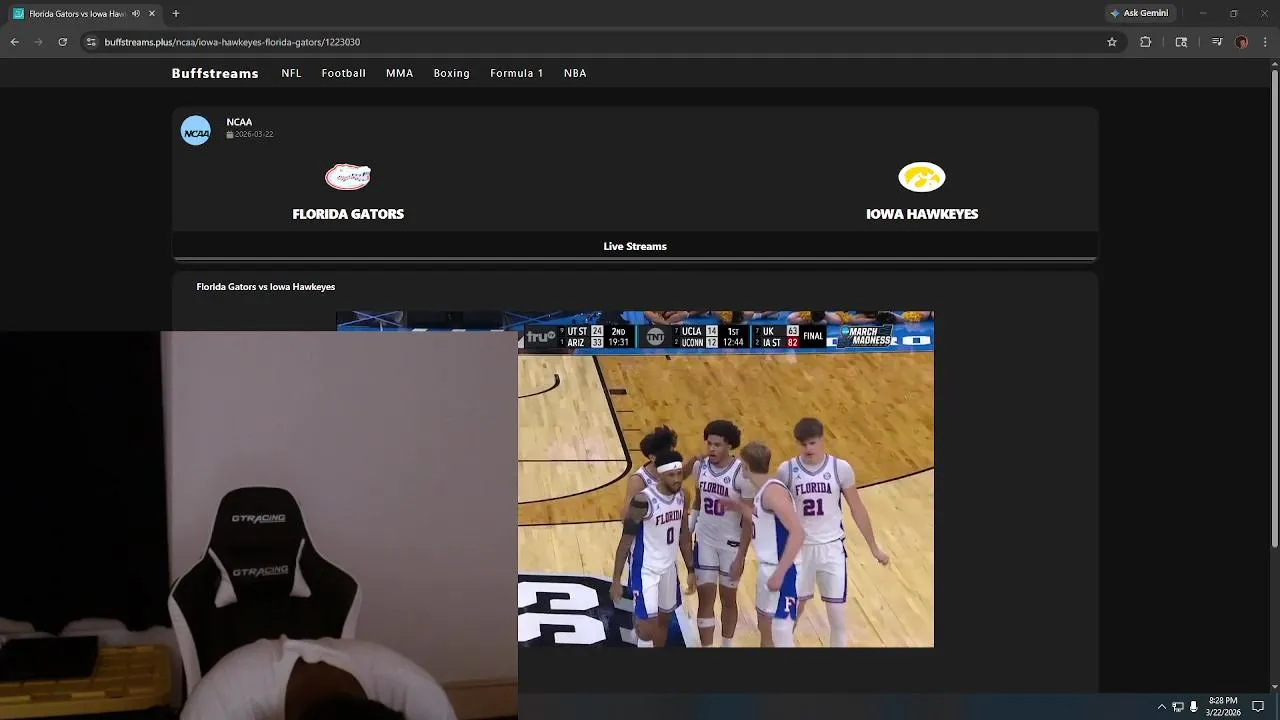Viewport: 1280px width, 720px height.
Task: Click forward navigation arrow
Action: click(x=38, y=42)
